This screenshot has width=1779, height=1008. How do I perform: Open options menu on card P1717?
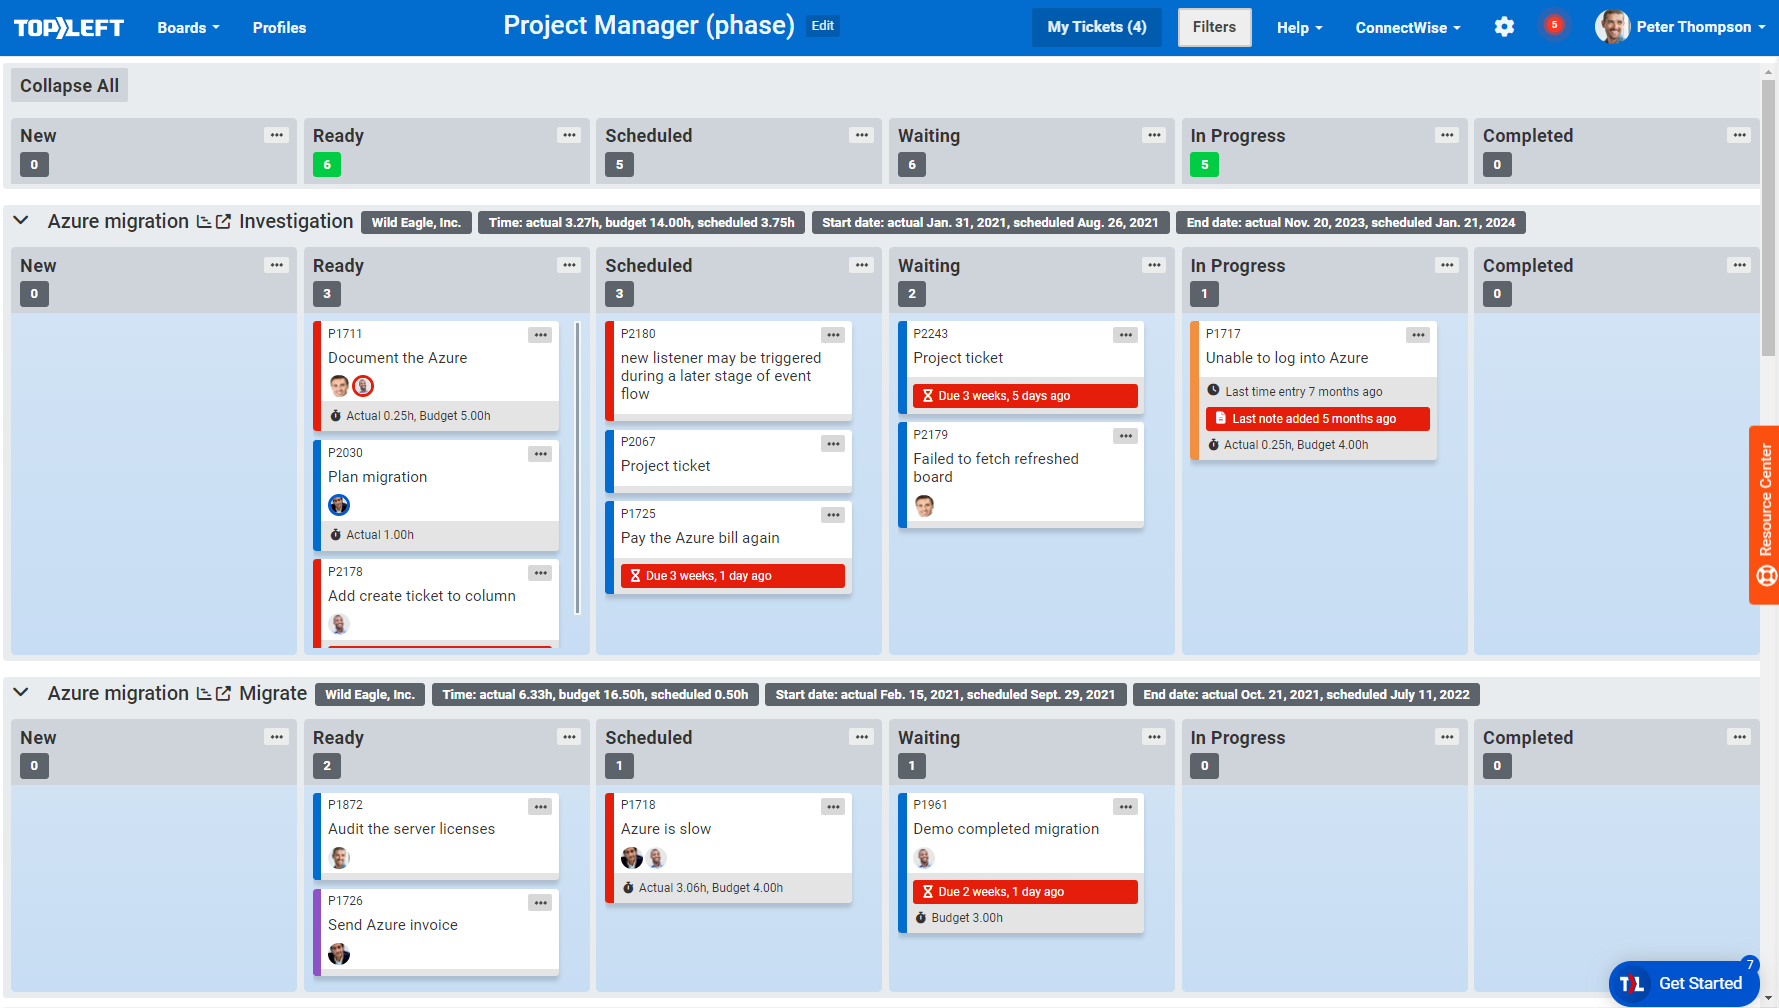tap(1418, 335)
